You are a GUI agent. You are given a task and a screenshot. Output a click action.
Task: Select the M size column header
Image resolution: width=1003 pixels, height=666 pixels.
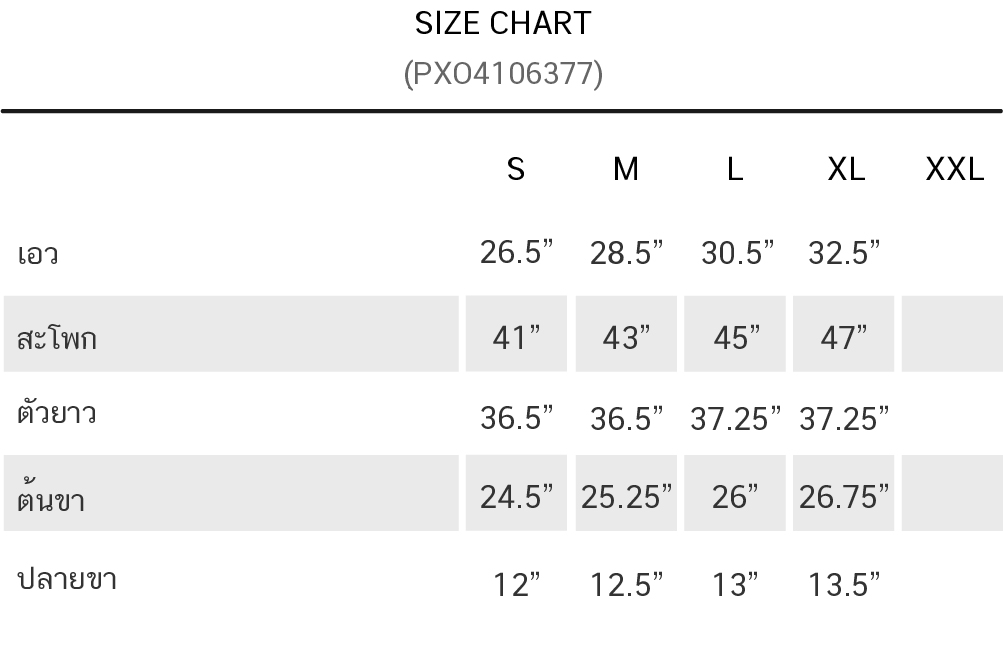point(626,170)
